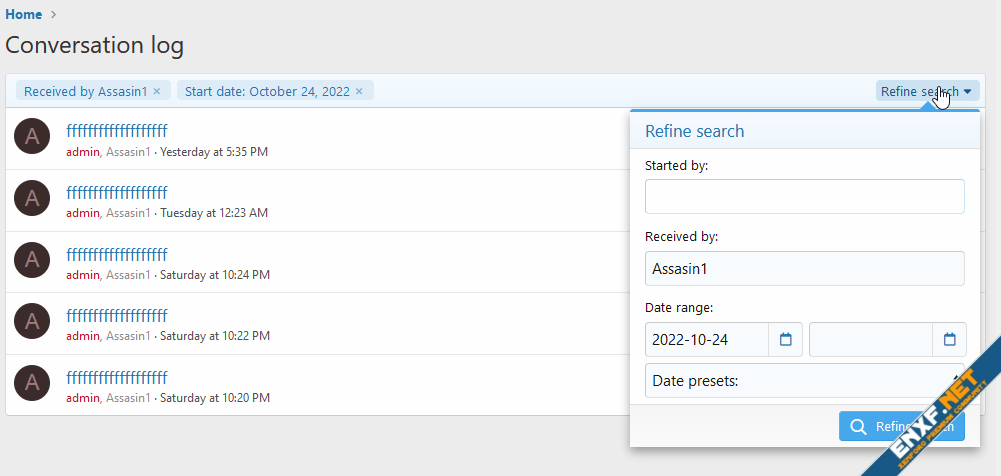Click the empty end date field
Image resolution: width=1001 pixels, height=476 pixels.
(870, 340)
